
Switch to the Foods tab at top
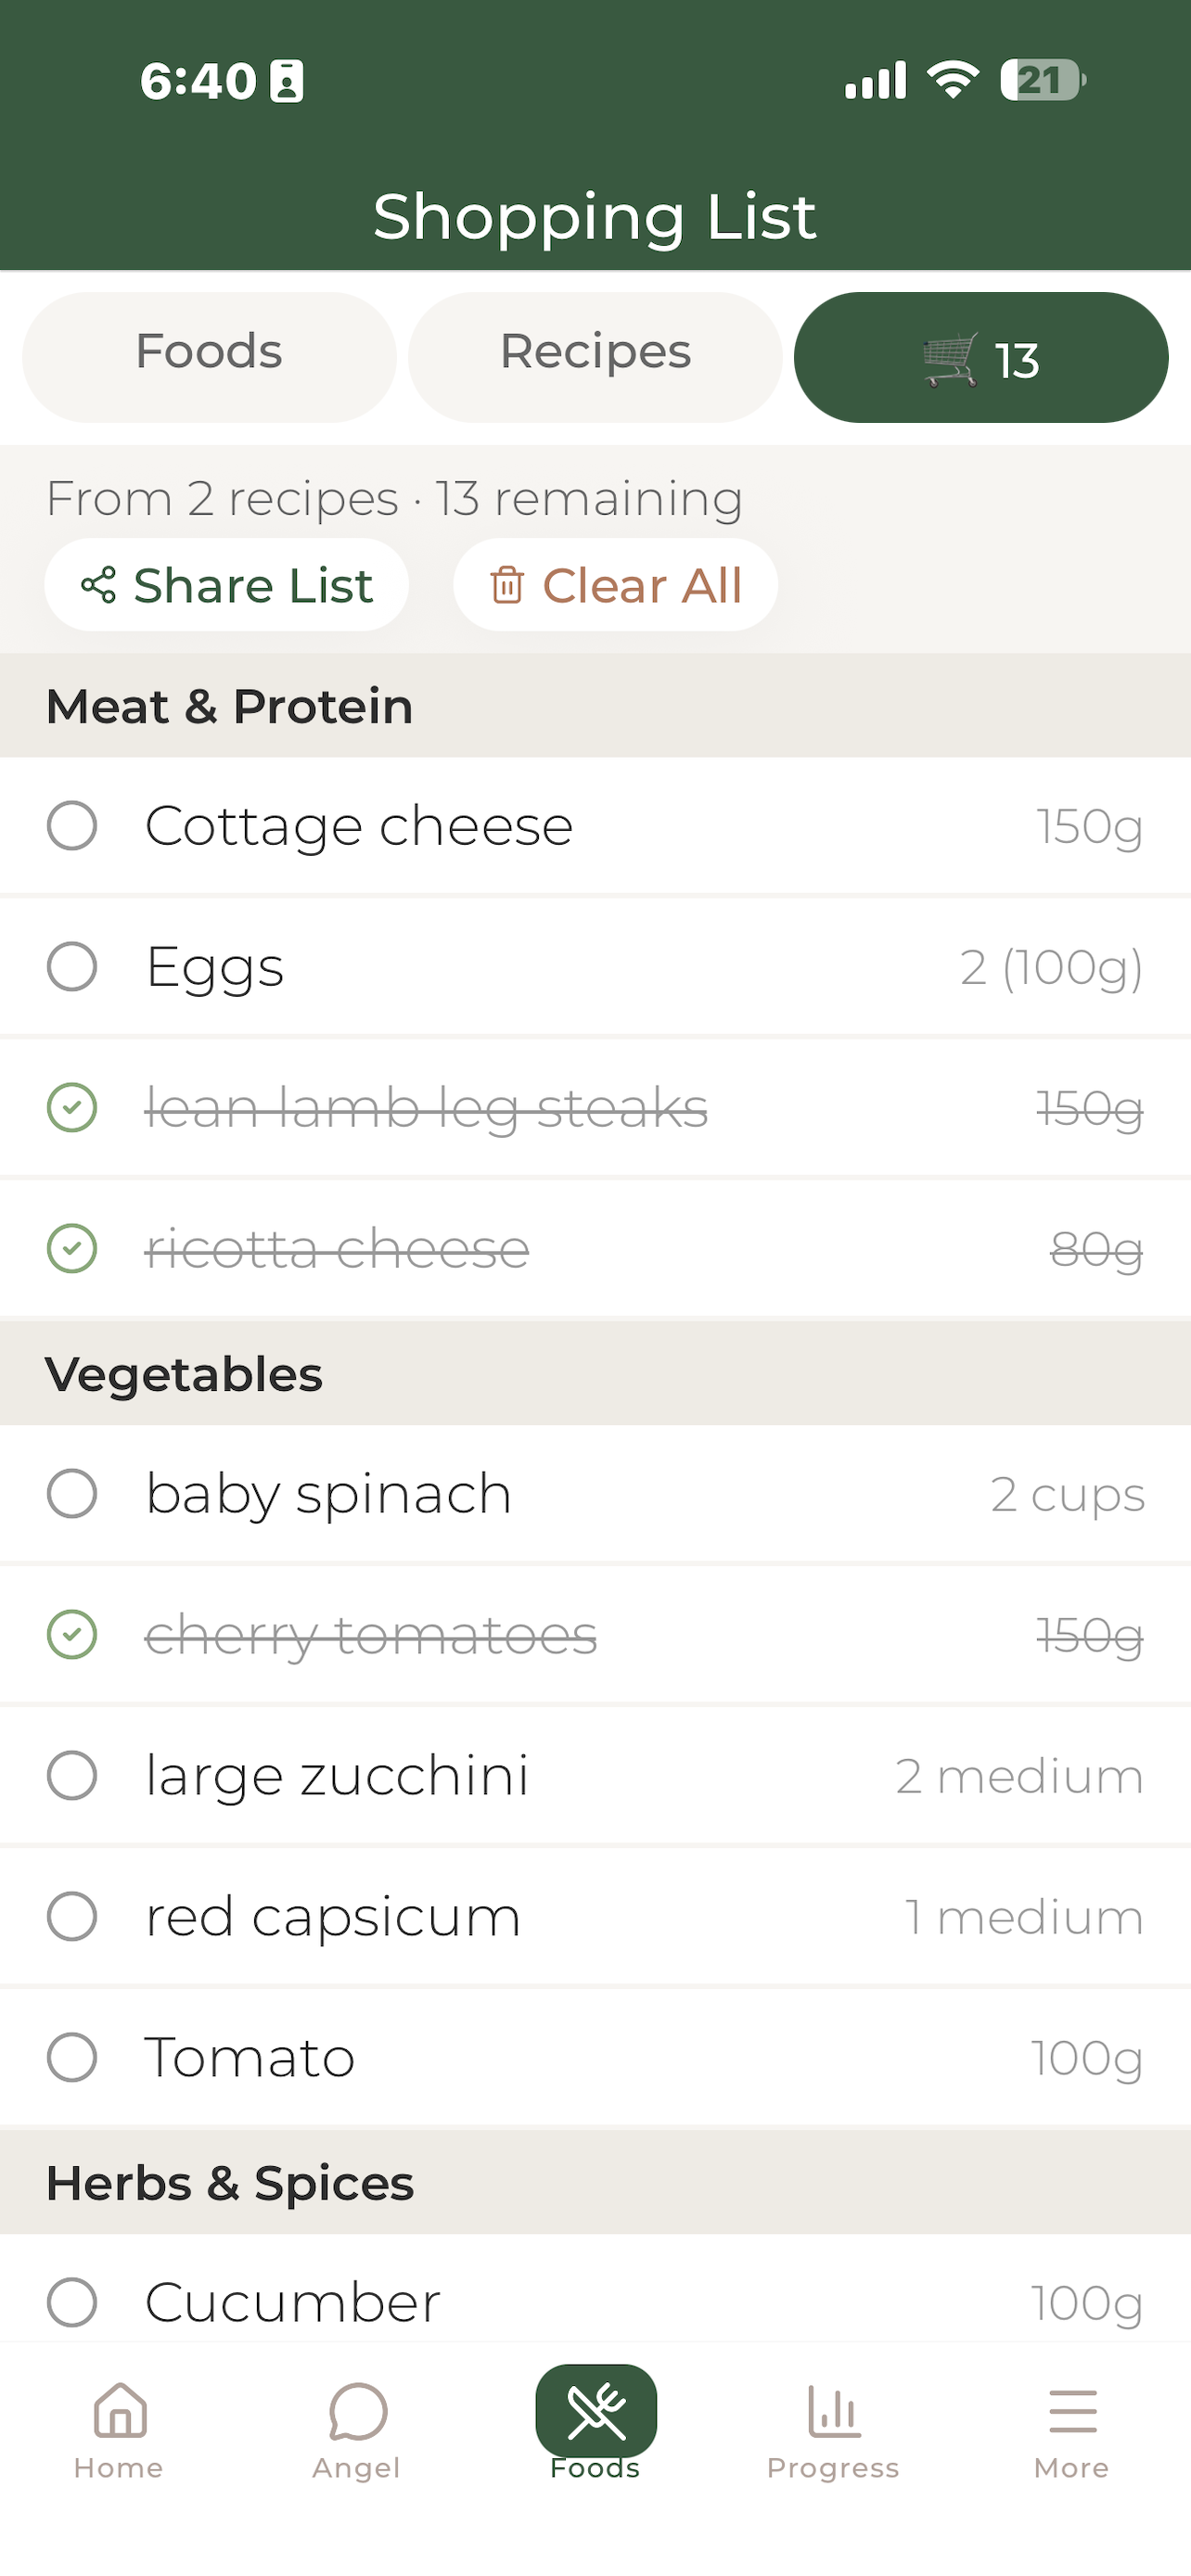point(209,357)
